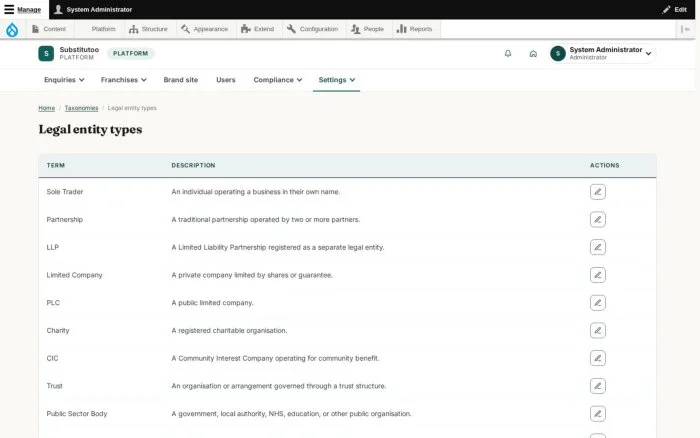Open the System Administrator account dropdown
The height and width of the screenshot is (438, 700).
pos(602,54)
